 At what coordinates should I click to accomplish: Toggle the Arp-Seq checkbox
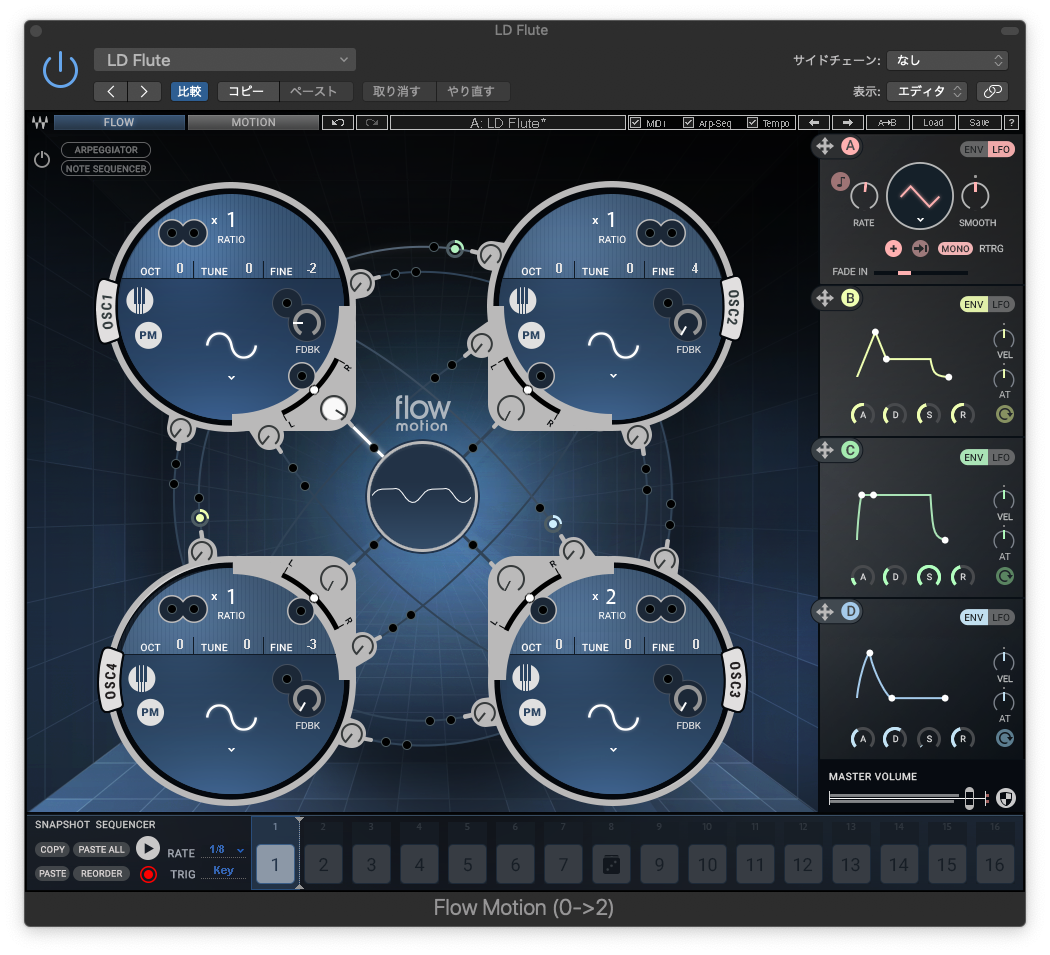(688, 123)
